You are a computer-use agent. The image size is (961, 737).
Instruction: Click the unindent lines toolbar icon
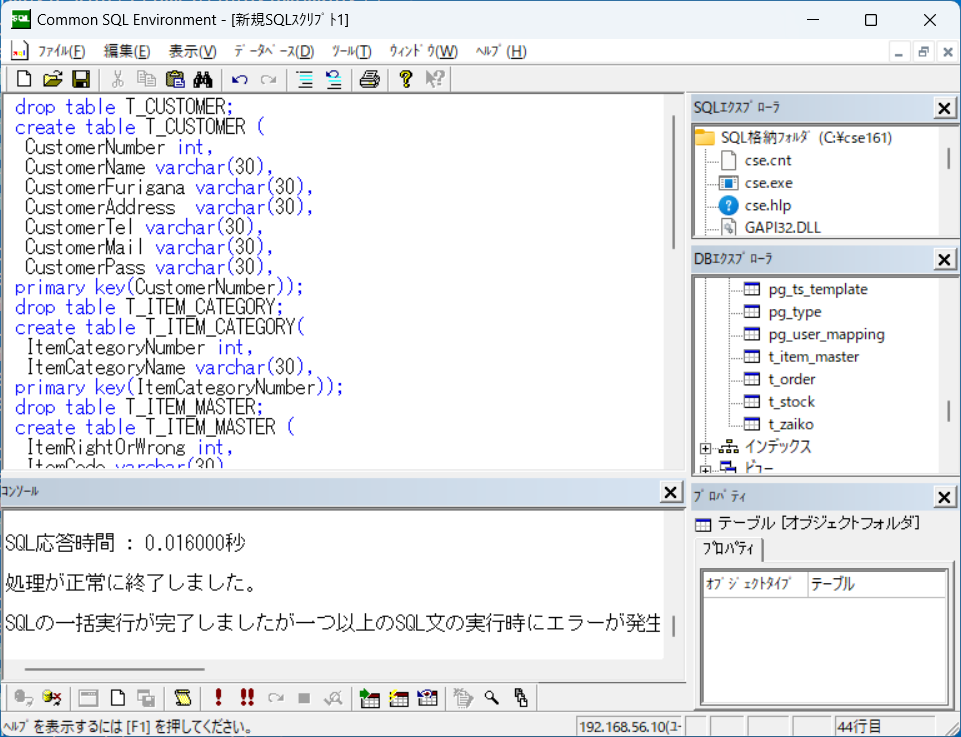333,79
